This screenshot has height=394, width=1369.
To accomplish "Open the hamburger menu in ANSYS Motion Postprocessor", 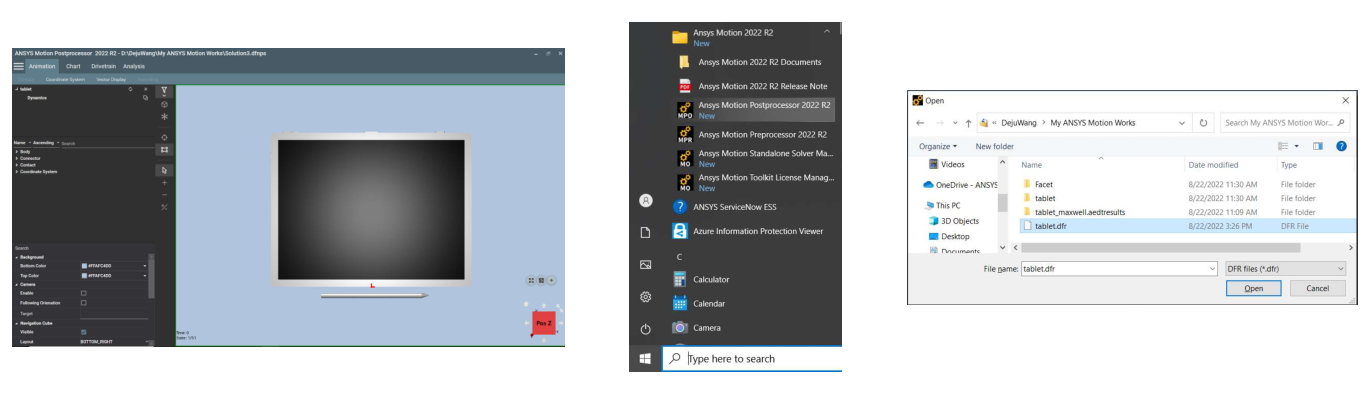I will point(18,66).
